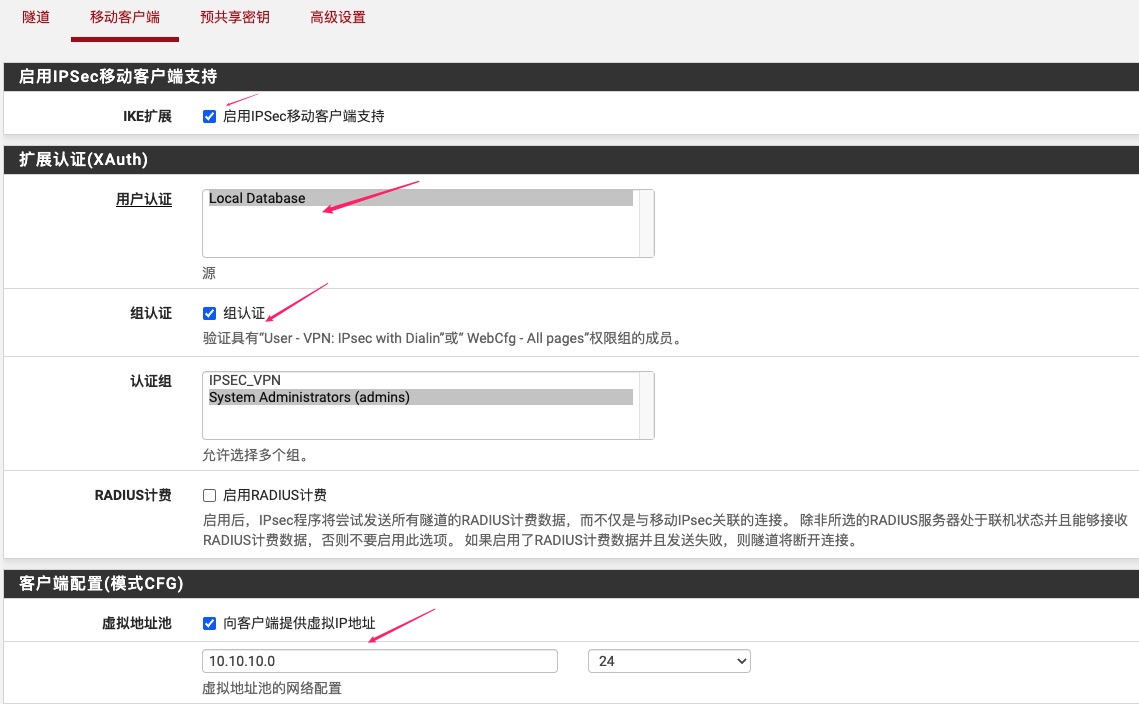
Task: Toggle the 向客户端提供虚拟IP地址 checkbox
Action: pyautogui.click(x=210, y=624)
